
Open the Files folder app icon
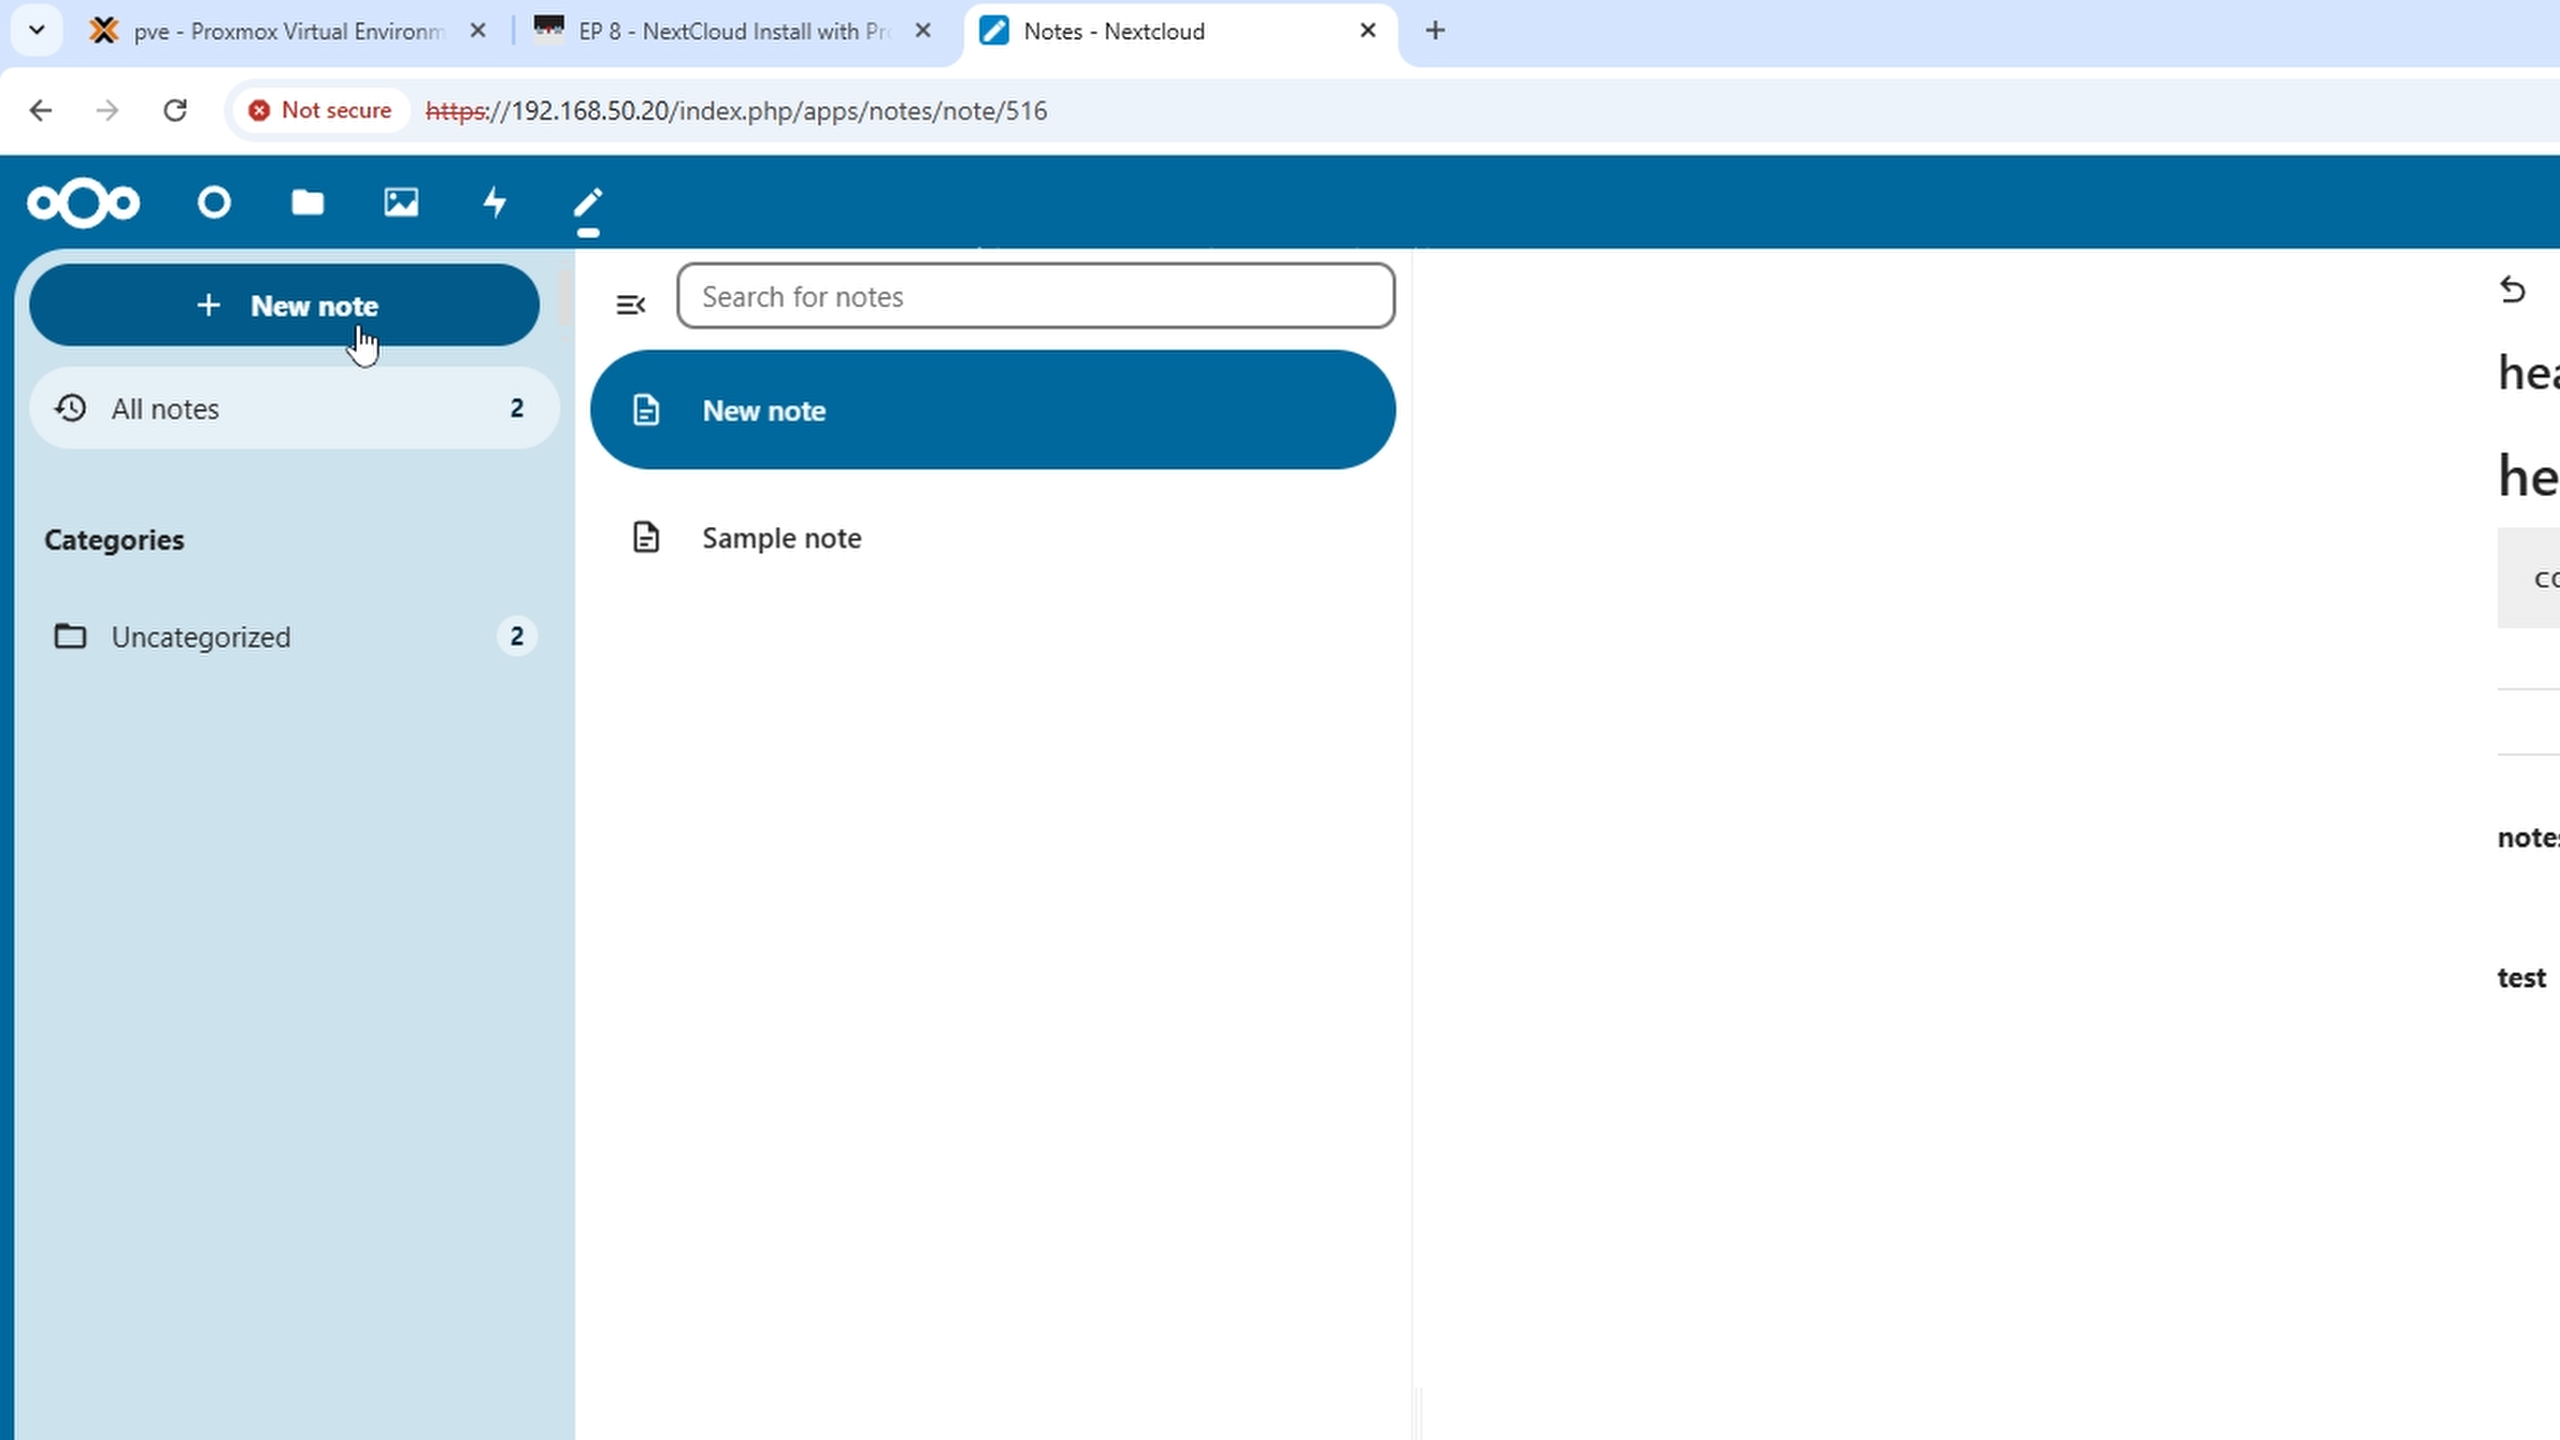307,203
